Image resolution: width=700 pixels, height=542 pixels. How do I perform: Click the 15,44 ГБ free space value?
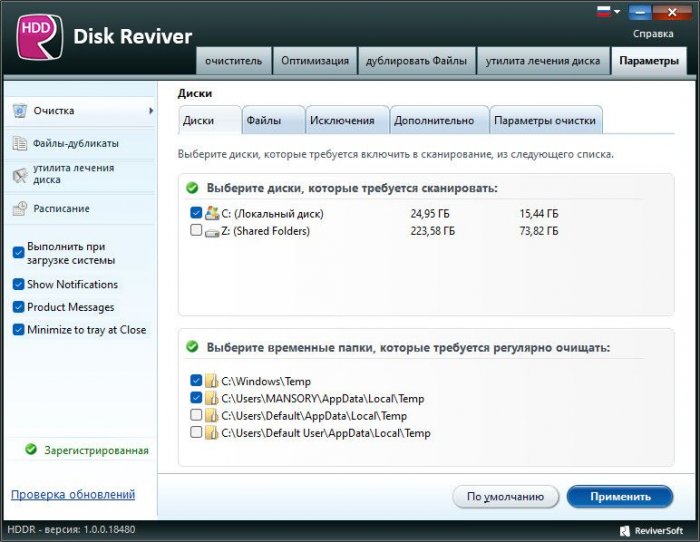coord(539,213)
